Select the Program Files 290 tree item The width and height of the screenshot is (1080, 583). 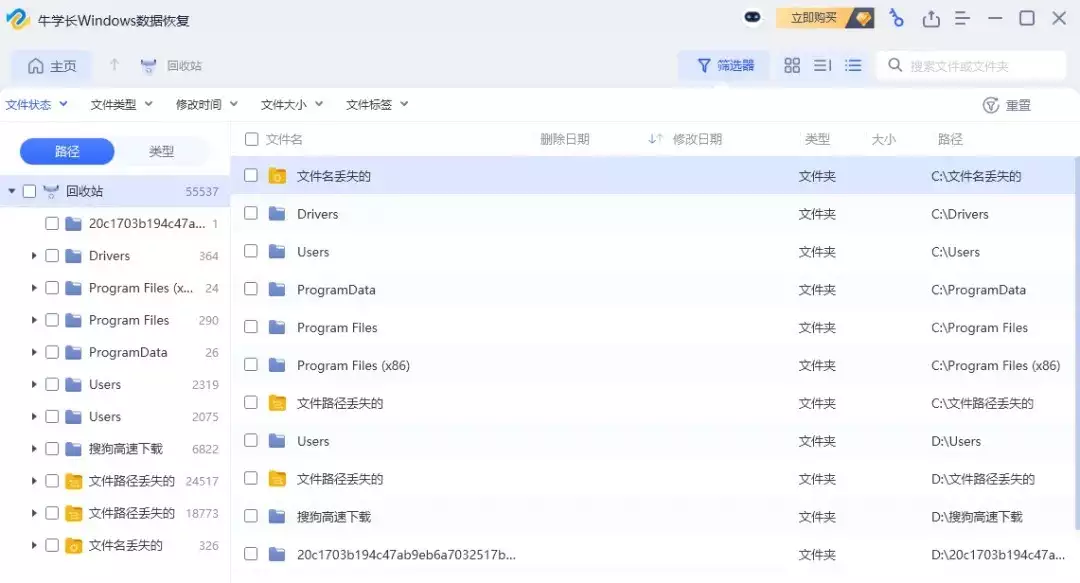pos(114,320)
